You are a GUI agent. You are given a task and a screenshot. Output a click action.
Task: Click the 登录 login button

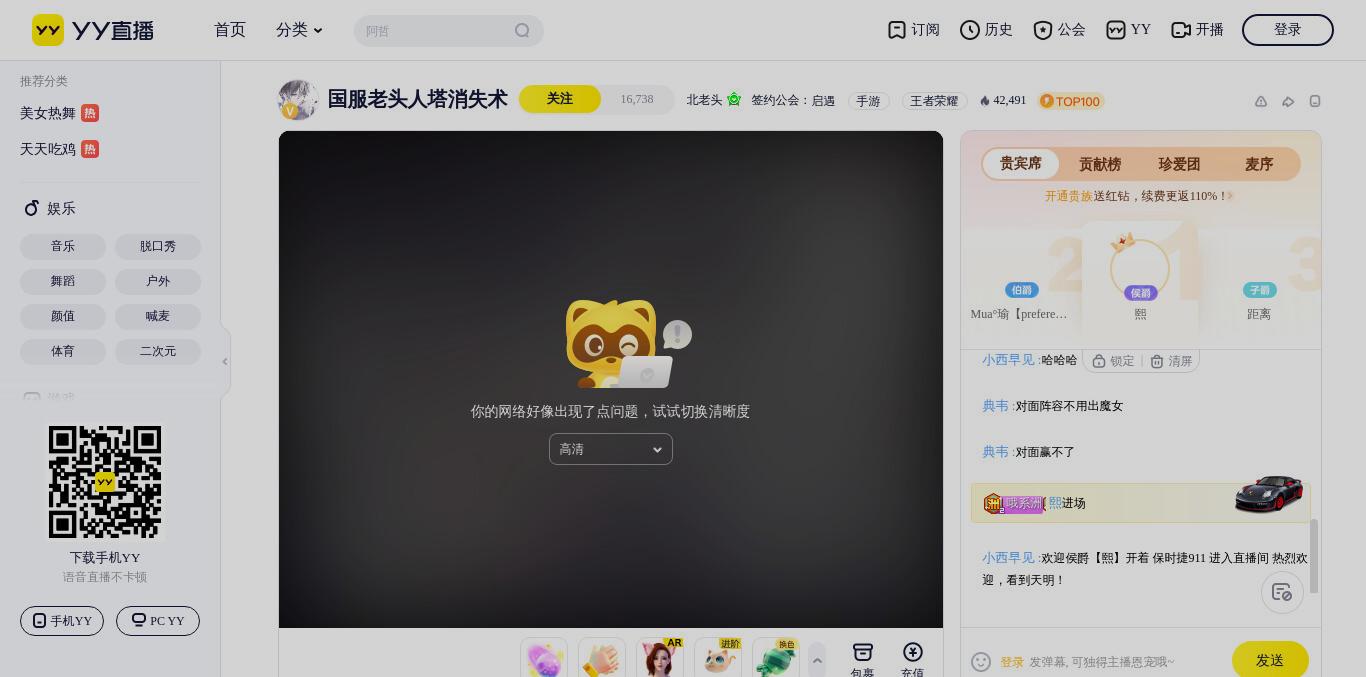(1288, 30)
